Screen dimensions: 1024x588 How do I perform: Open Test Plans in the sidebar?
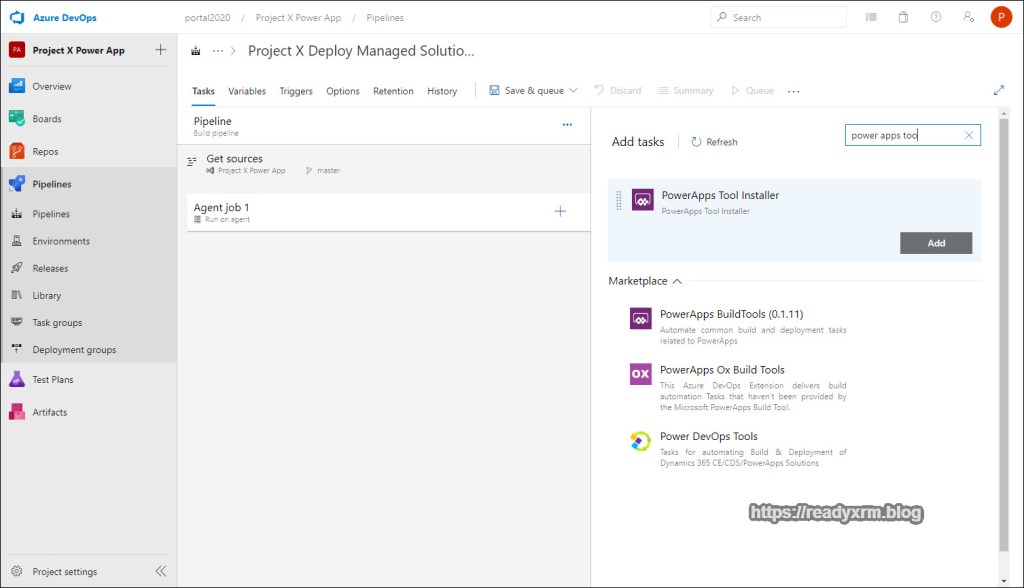coord(52,380)
